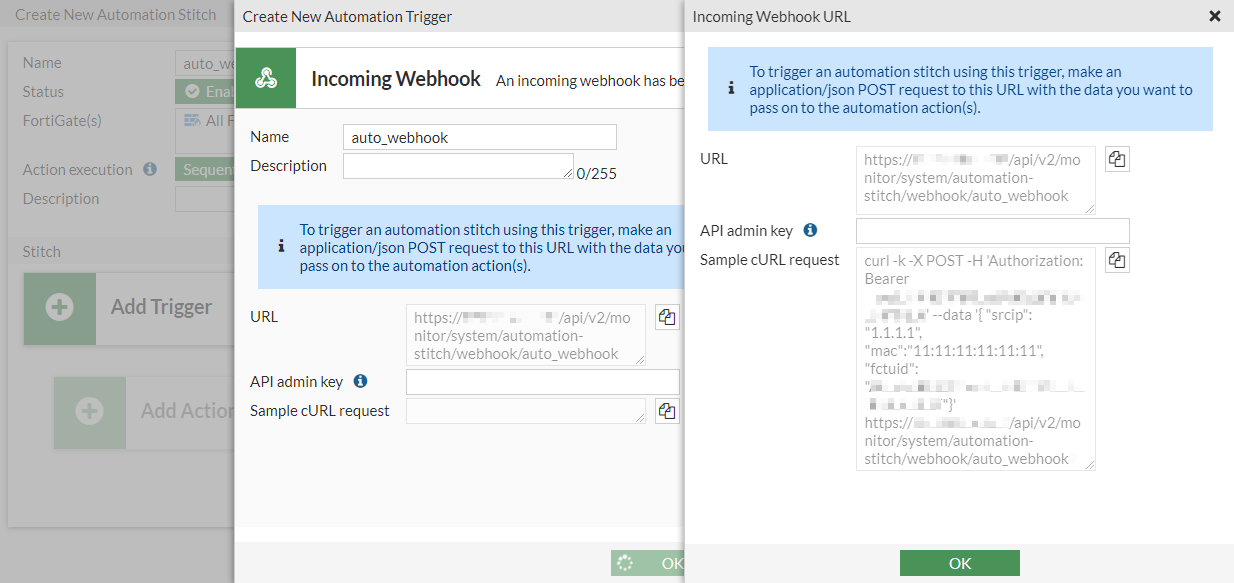
Task: Click the API admin key field in right panel
Action: [992, 231]
